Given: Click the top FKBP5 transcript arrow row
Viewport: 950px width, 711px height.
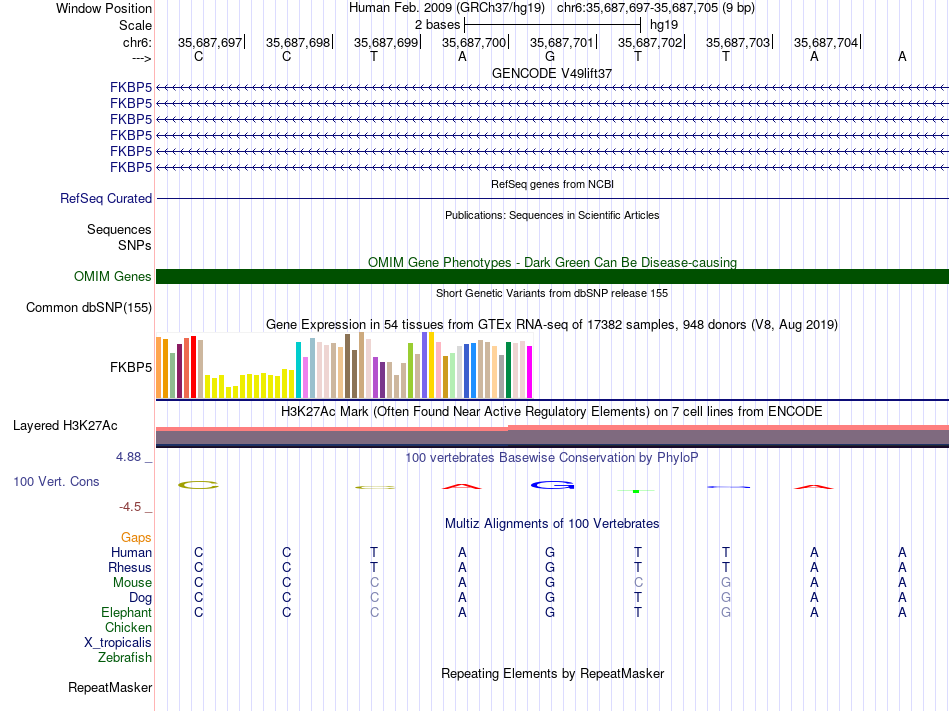Looking at the screenshot, I should pyautogui.click(x=552, y=87).
